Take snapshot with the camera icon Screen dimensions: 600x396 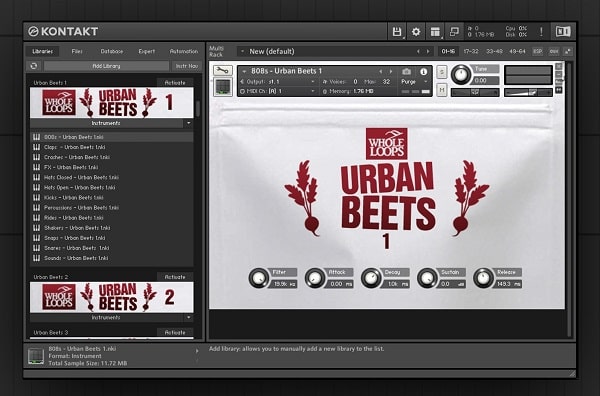coord(406,72)
